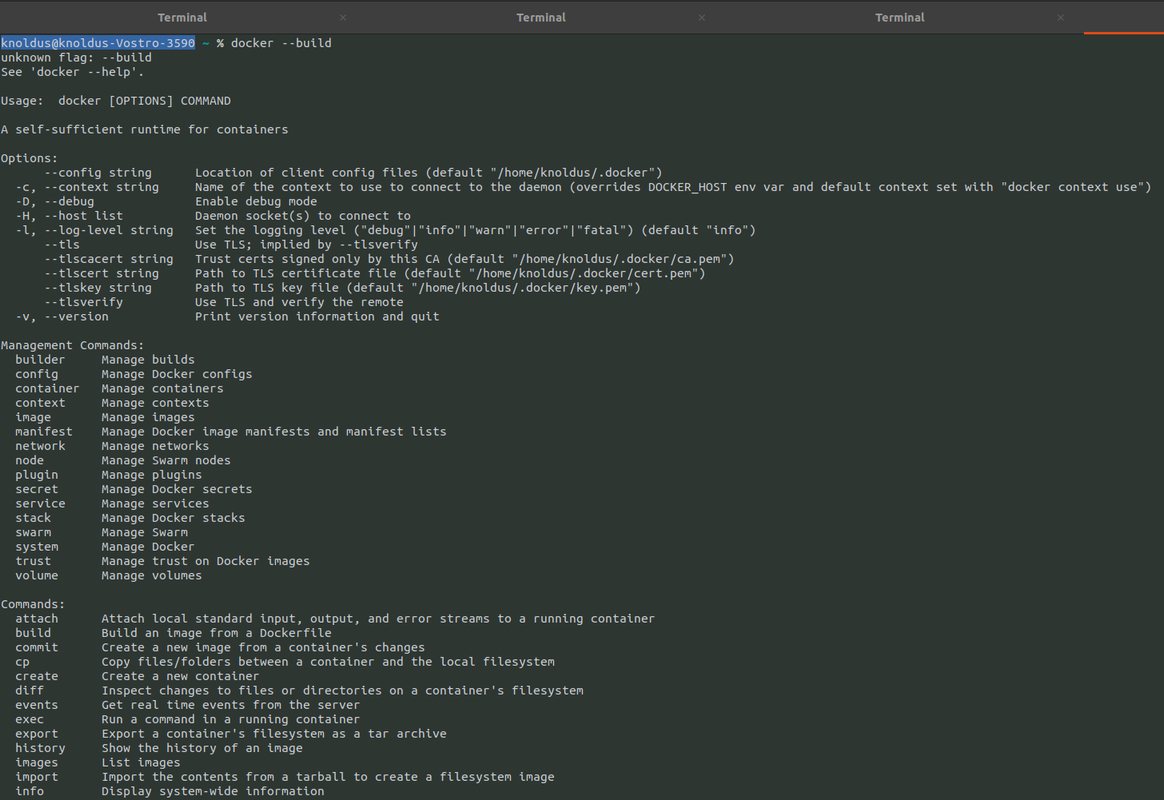This screenshot has height=800, width=1164.
Task: Click 'List images' description
Action: pyautogui.click(x=141, y=762)
